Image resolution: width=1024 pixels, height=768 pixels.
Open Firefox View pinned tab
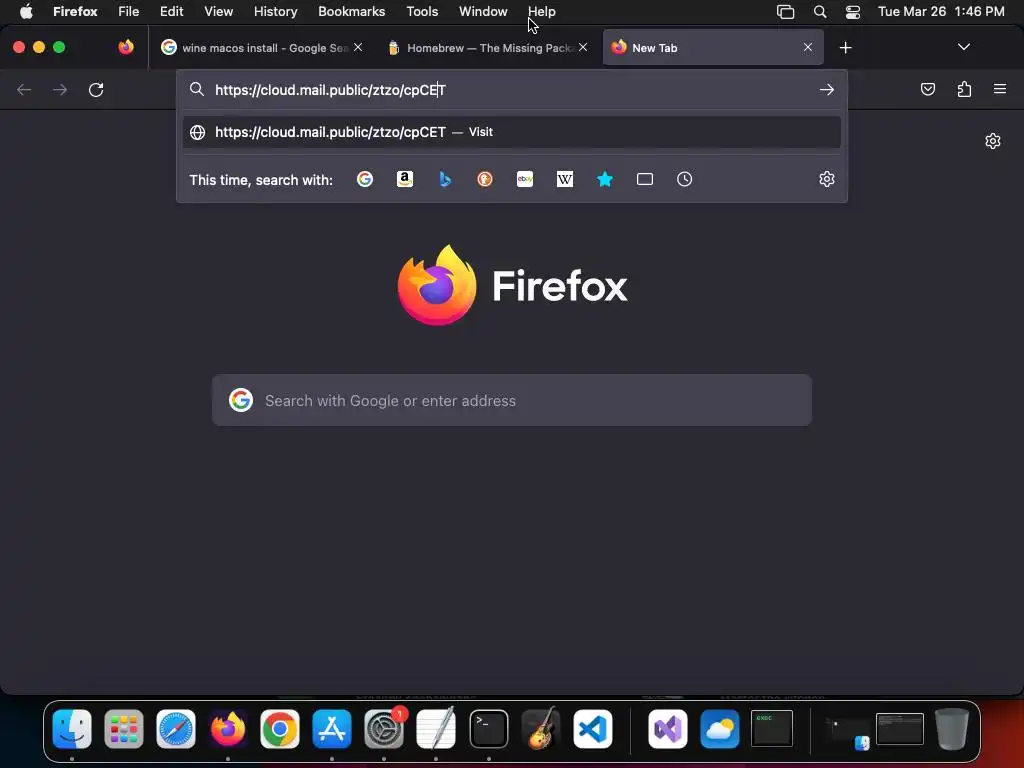[x=126, y=47]
